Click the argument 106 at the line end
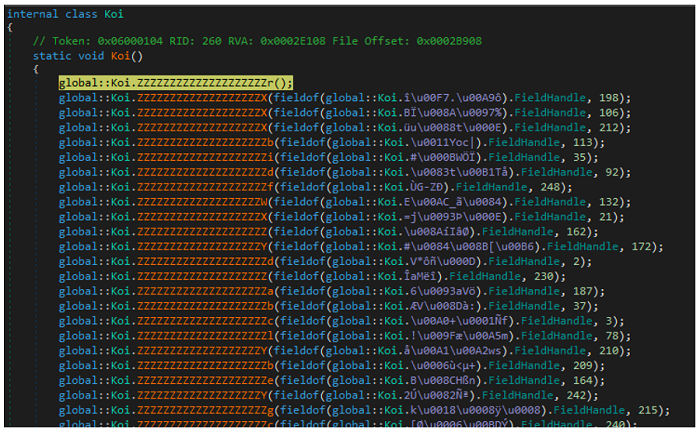Image resolution: width=700 pixels, height=432 pixels. [x=608, y=112]
